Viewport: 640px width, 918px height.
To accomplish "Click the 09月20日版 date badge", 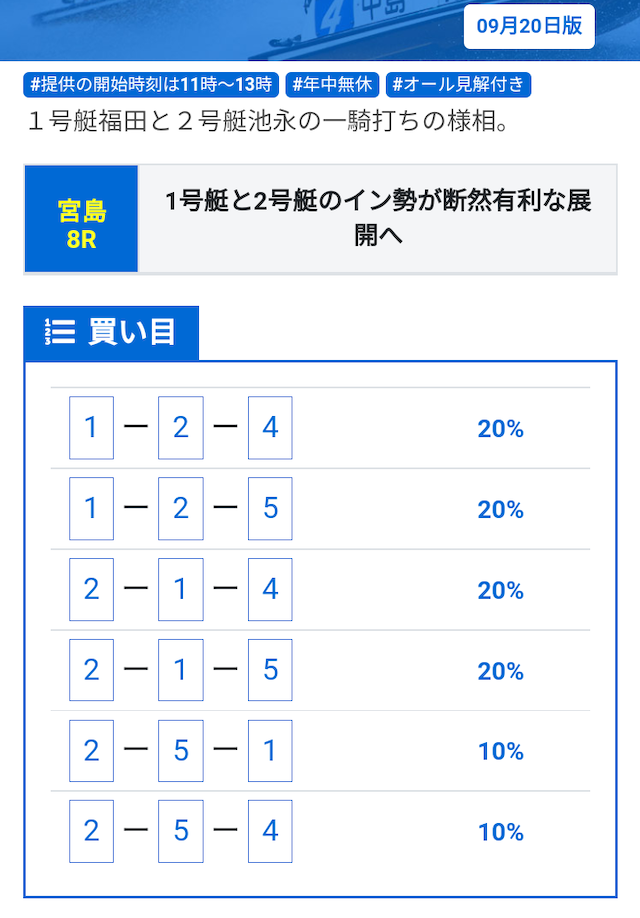I will click(x=529, y=26).
